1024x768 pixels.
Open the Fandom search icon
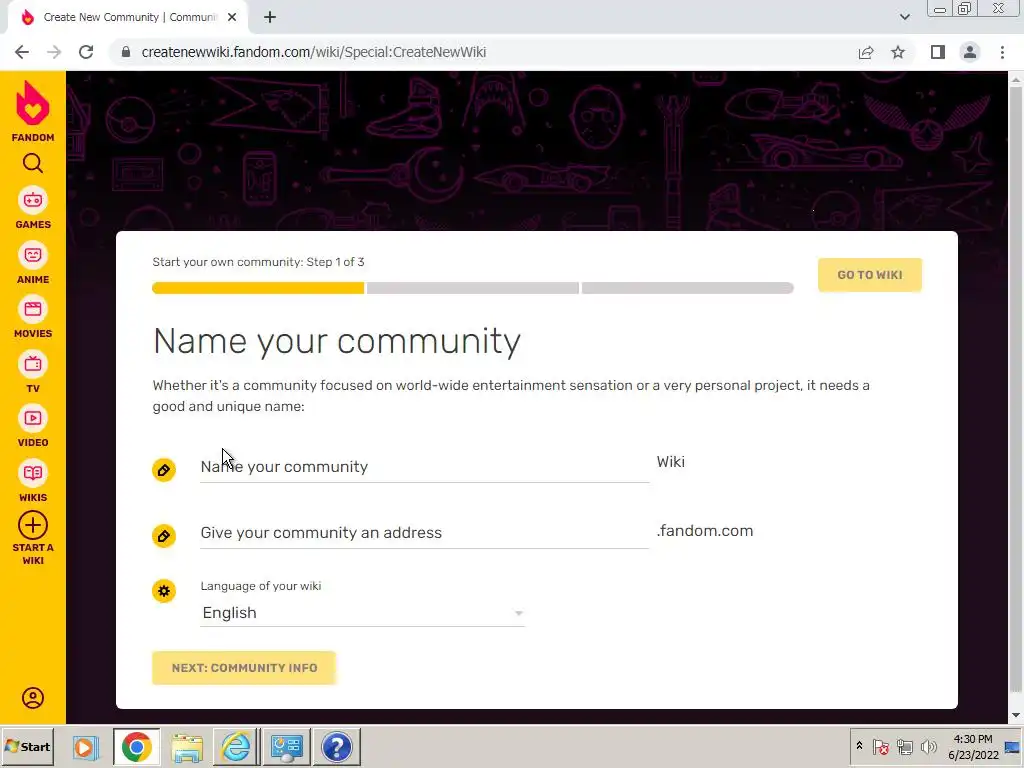click(x=33, y=163)
